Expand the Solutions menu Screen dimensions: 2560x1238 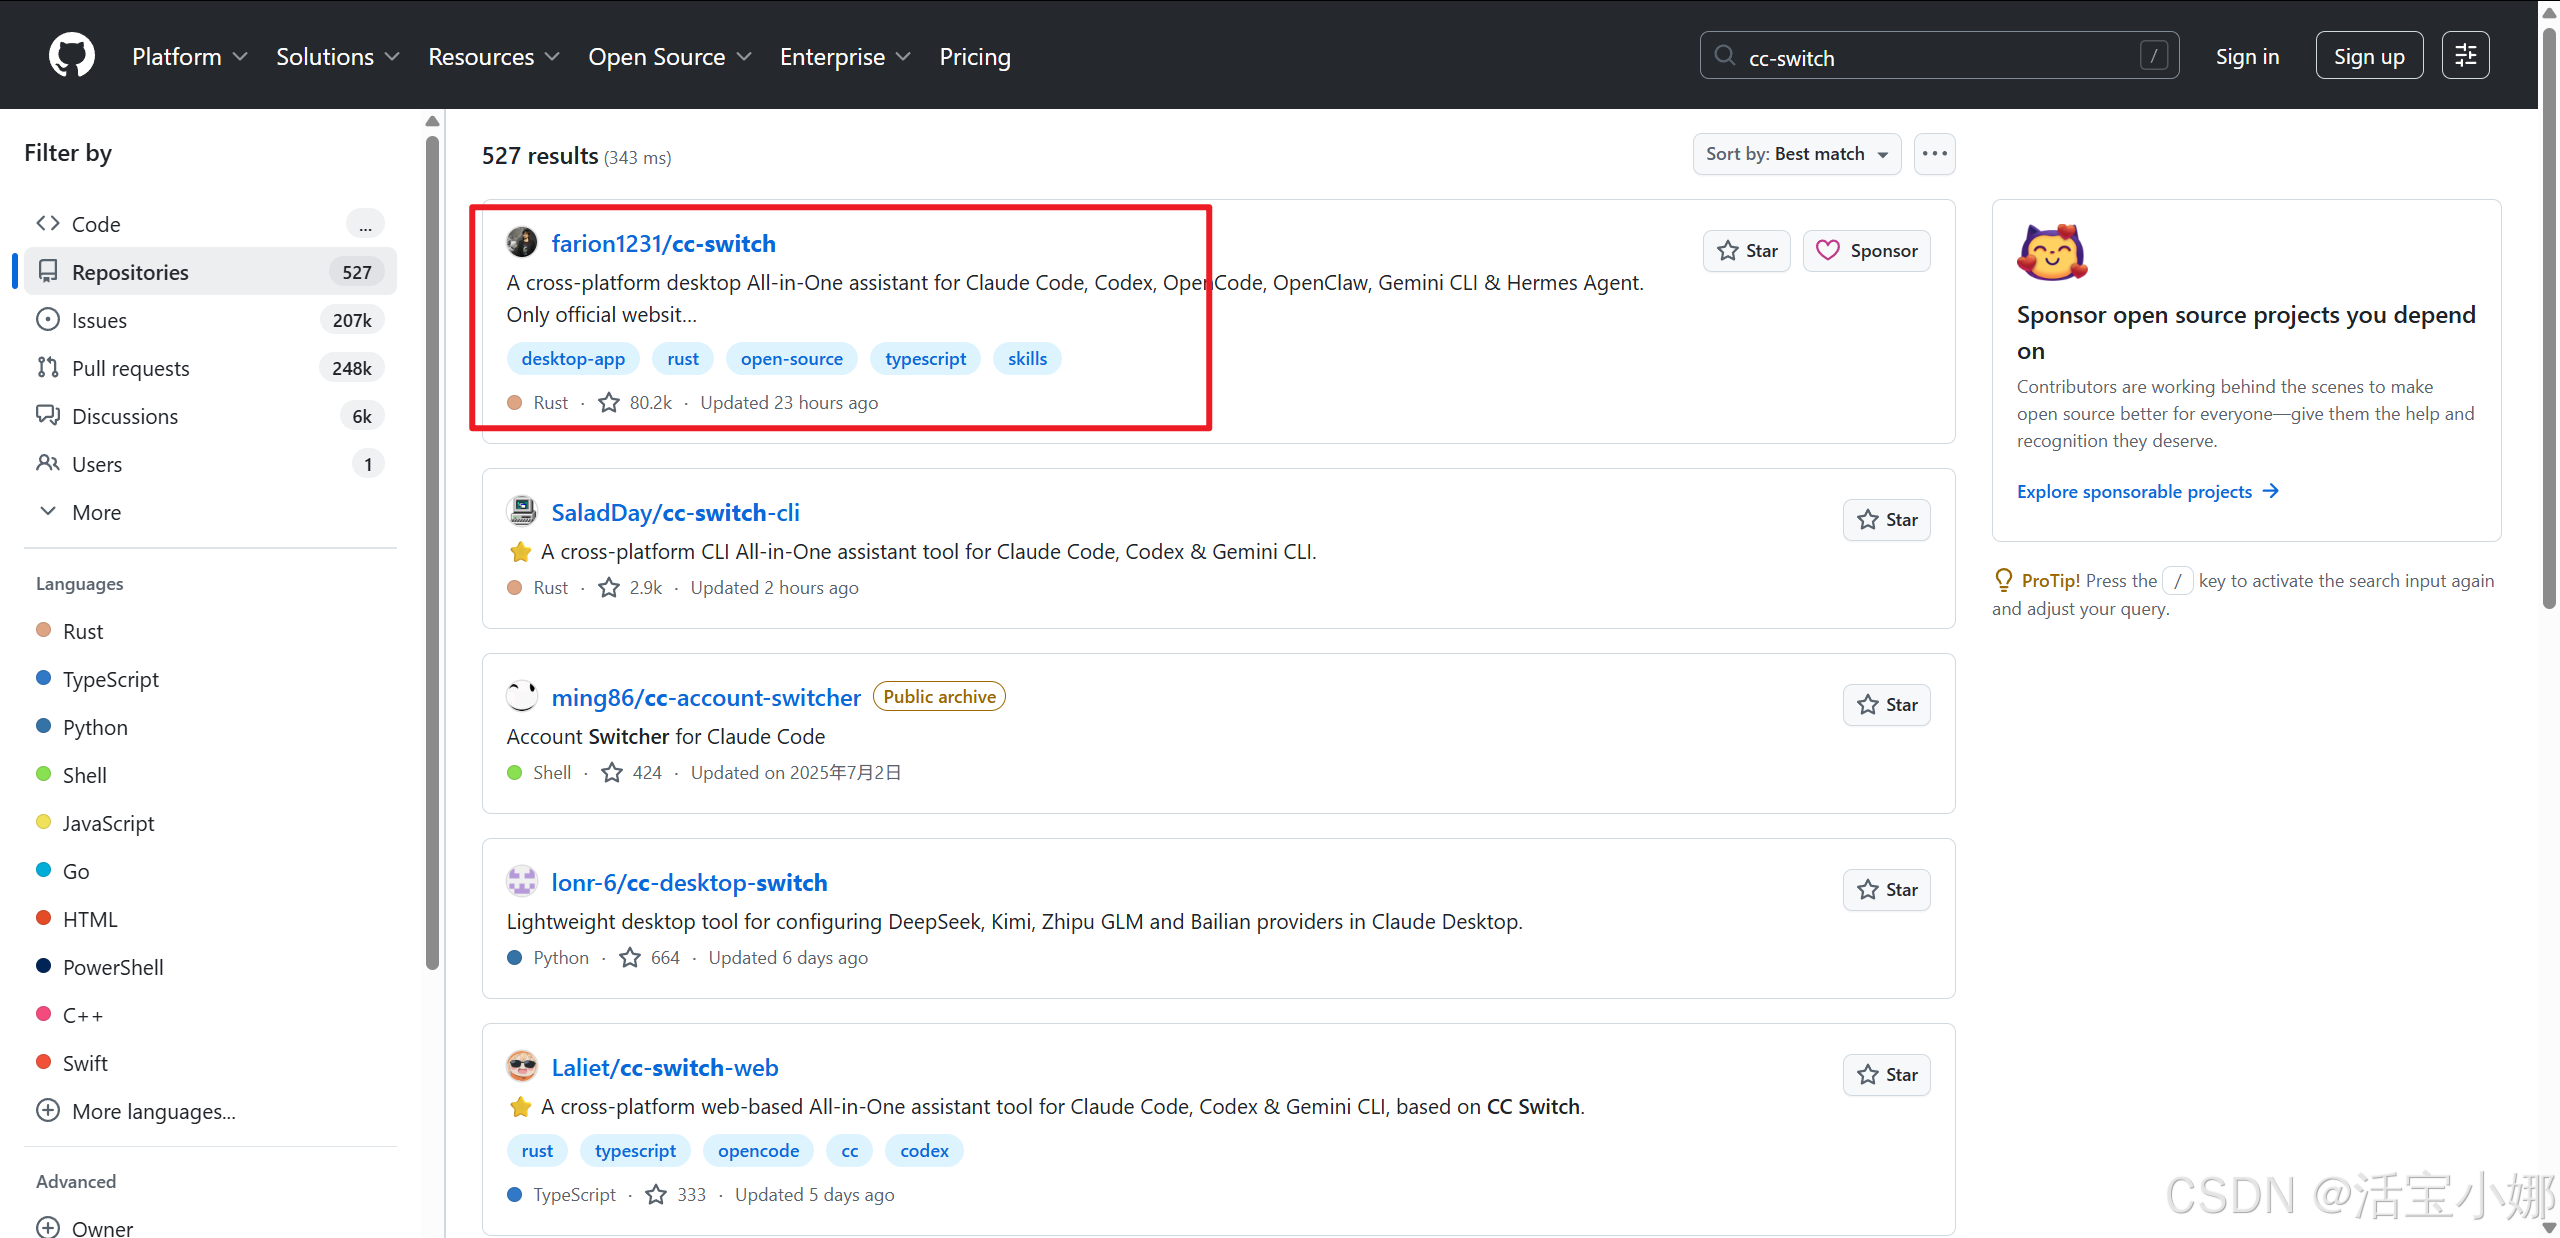point(338,57)
